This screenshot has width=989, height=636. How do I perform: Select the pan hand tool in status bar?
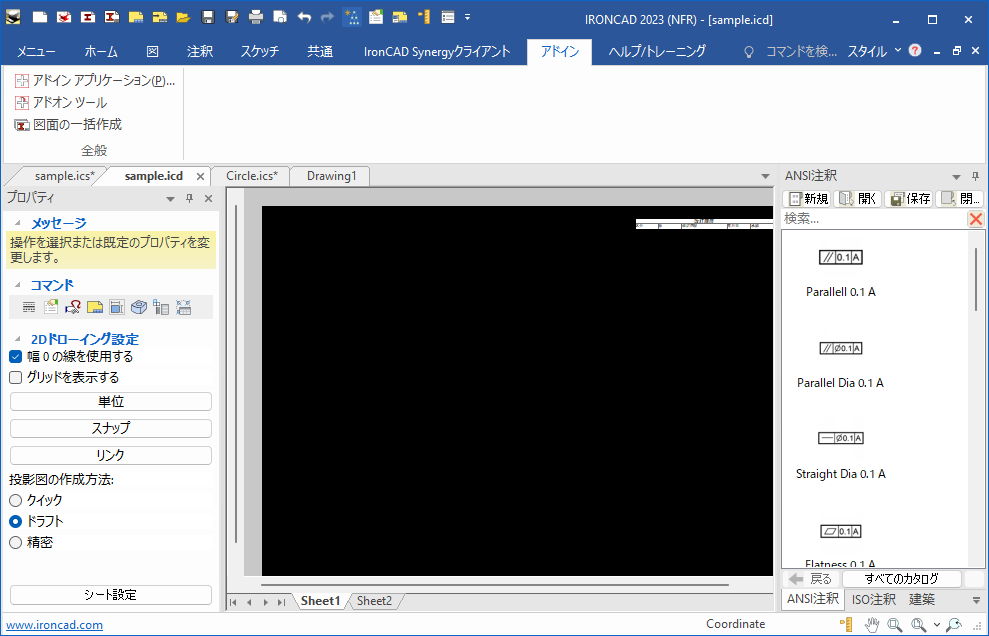[x=872, y=625]
